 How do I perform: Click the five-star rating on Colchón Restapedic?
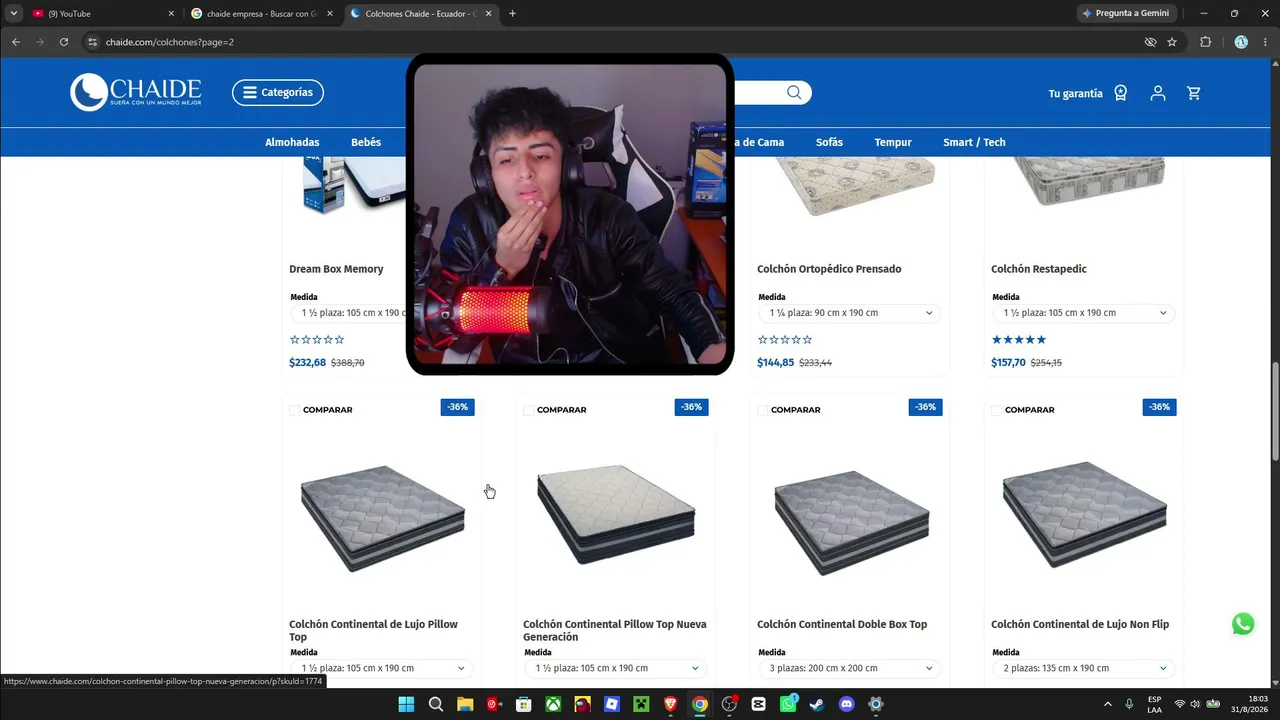1019,340
